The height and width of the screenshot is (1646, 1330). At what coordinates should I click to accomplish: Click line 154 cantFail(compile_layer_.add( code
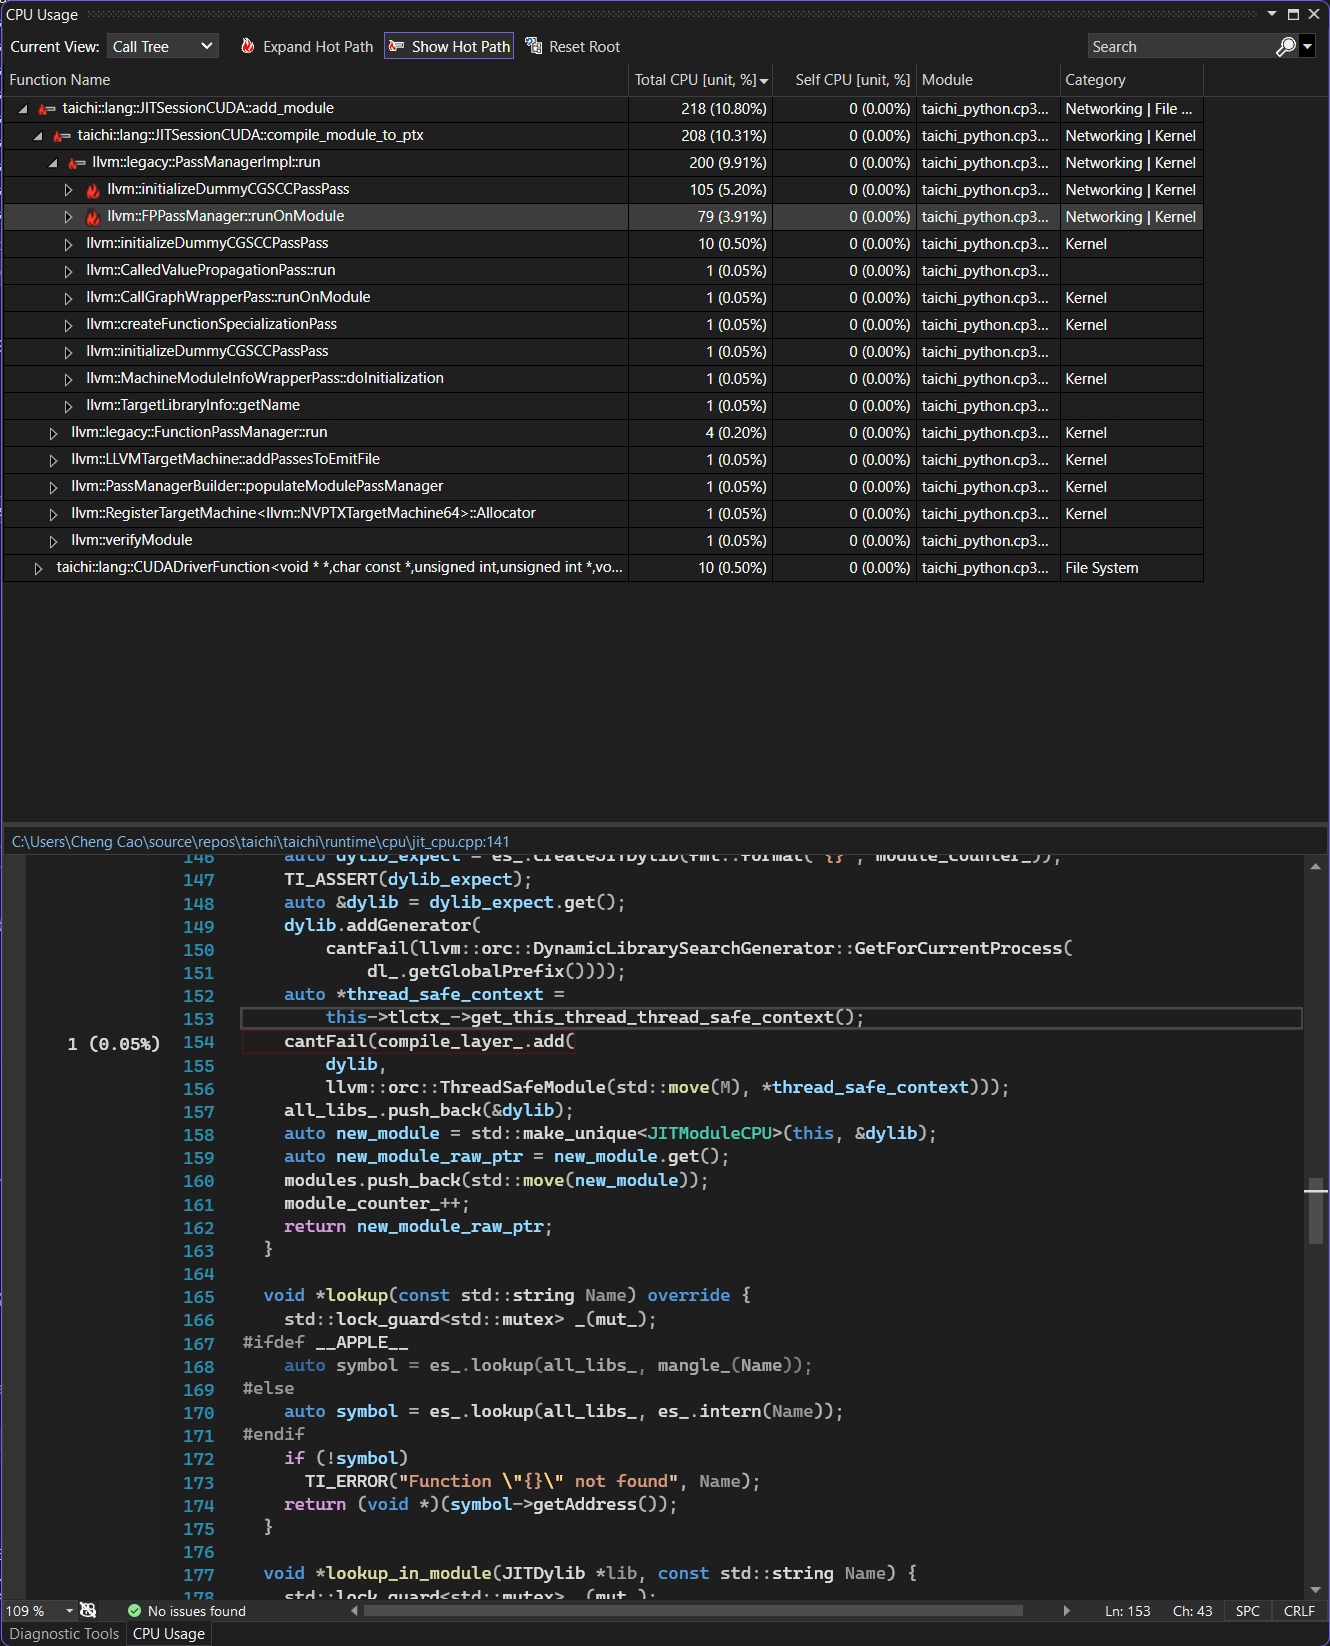pos(429,1041)
